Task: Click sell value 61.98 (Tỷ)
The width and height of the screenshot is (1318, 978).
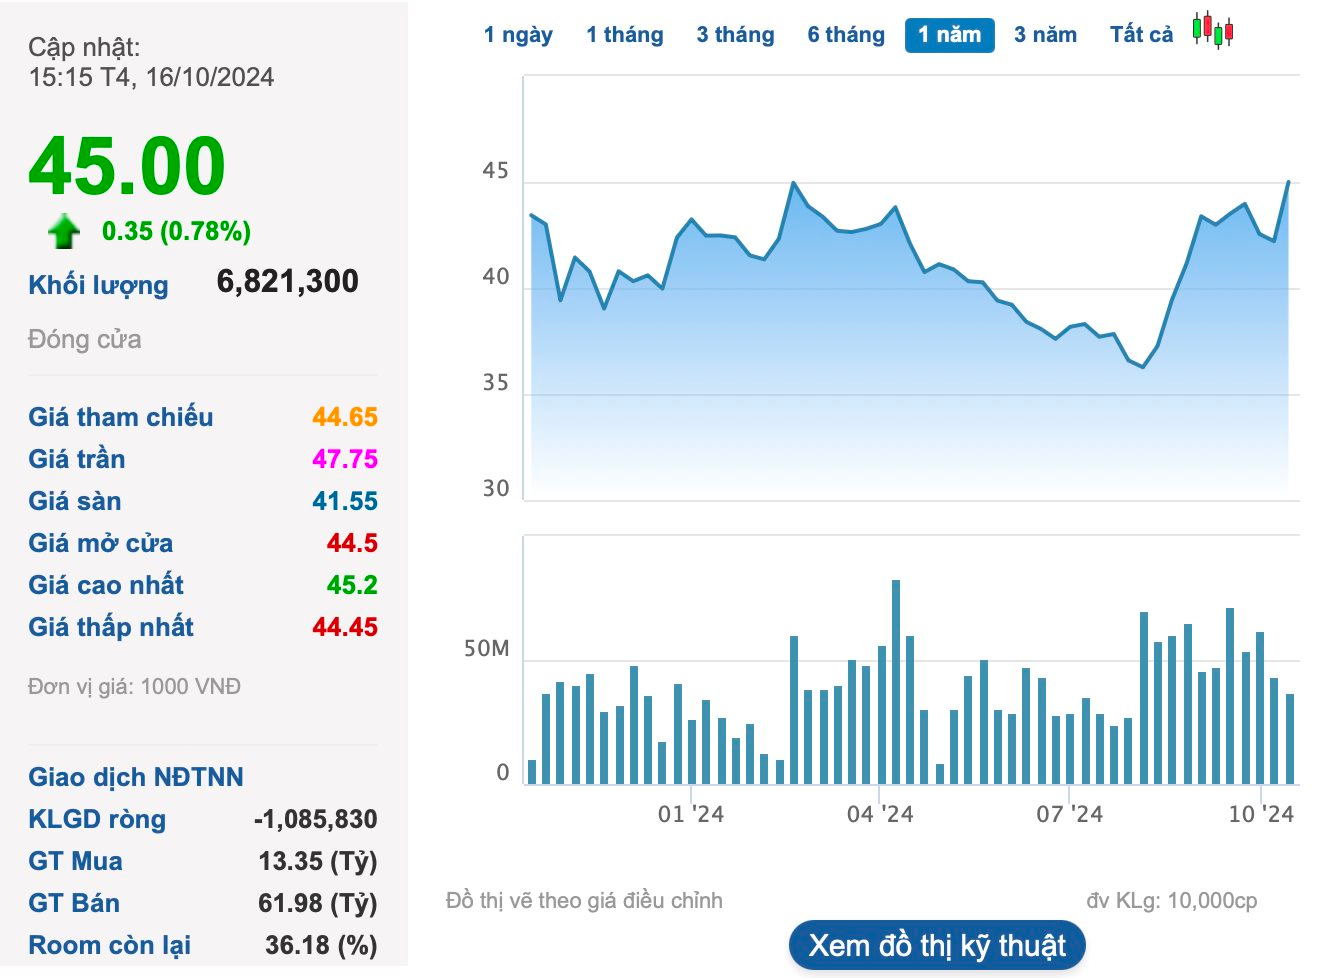Action: coord(318,903)
